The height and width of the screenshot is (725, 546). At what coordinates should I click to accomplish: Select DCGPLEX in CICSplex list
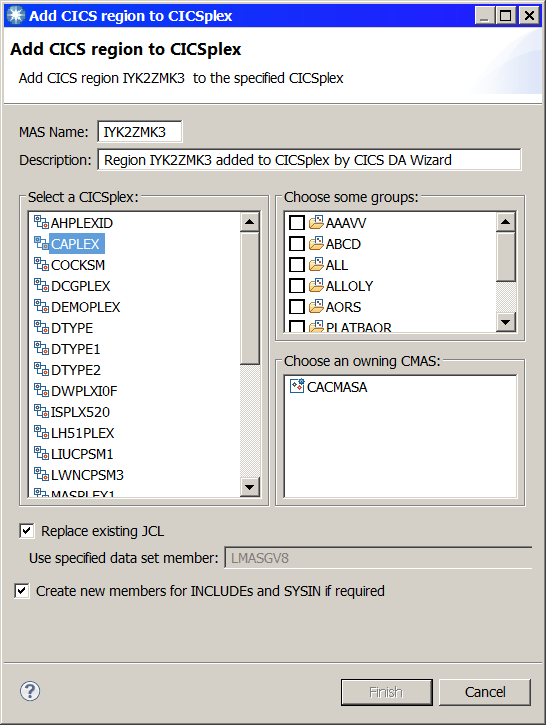coord(81,286)
